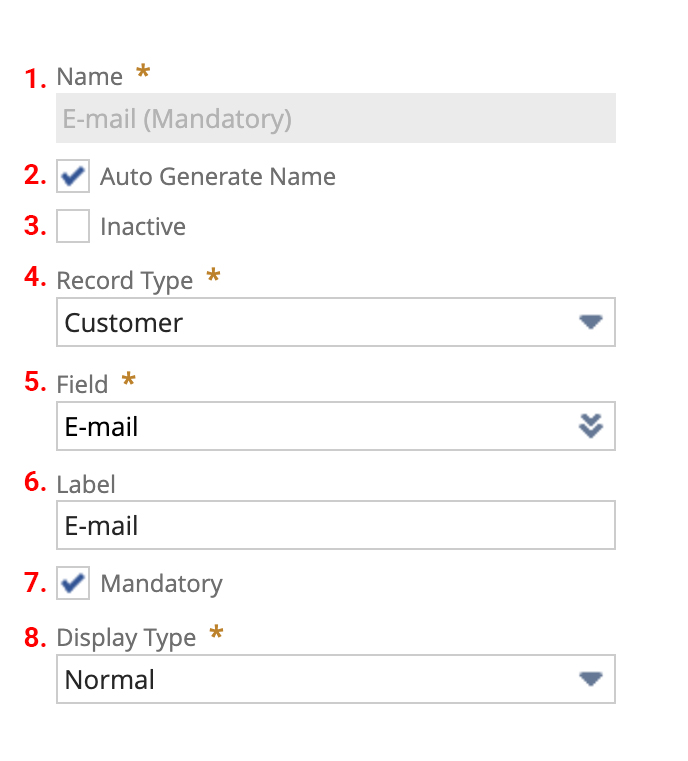Open the Field selector showing E-mail
The height and width of the screenshot is (761, 688).
coord(336,426)
